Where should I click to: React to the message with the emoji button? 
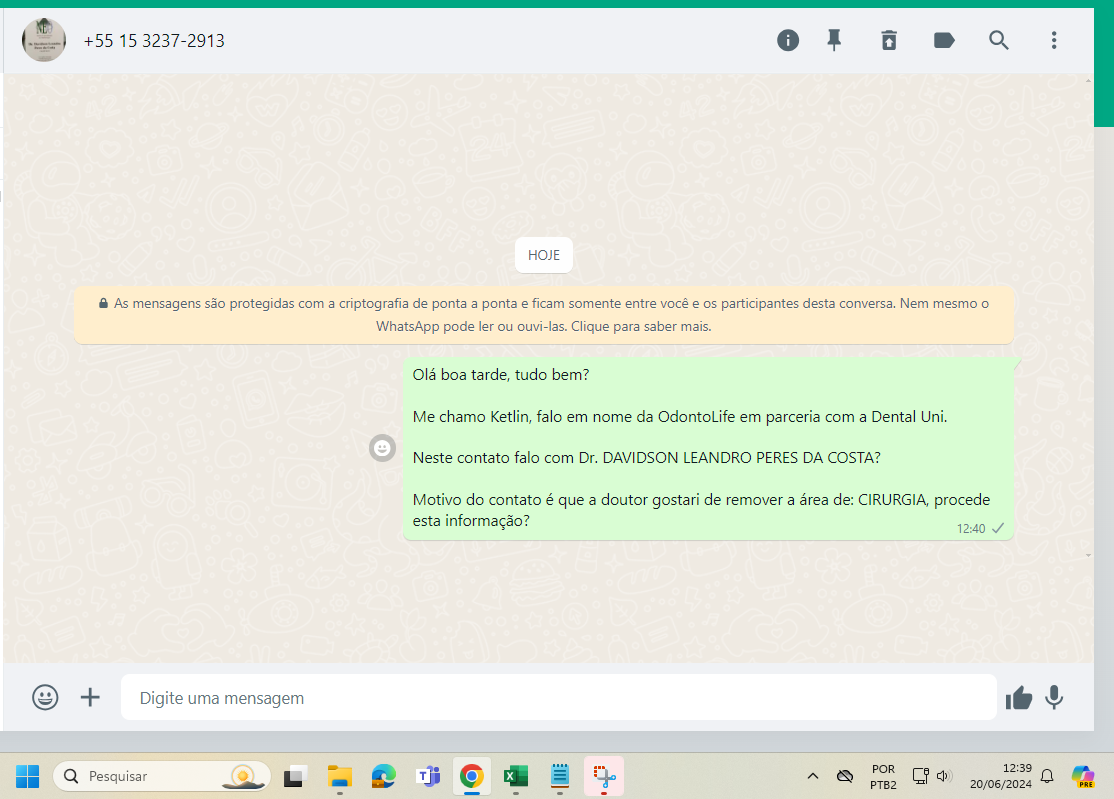click(382, 447)
